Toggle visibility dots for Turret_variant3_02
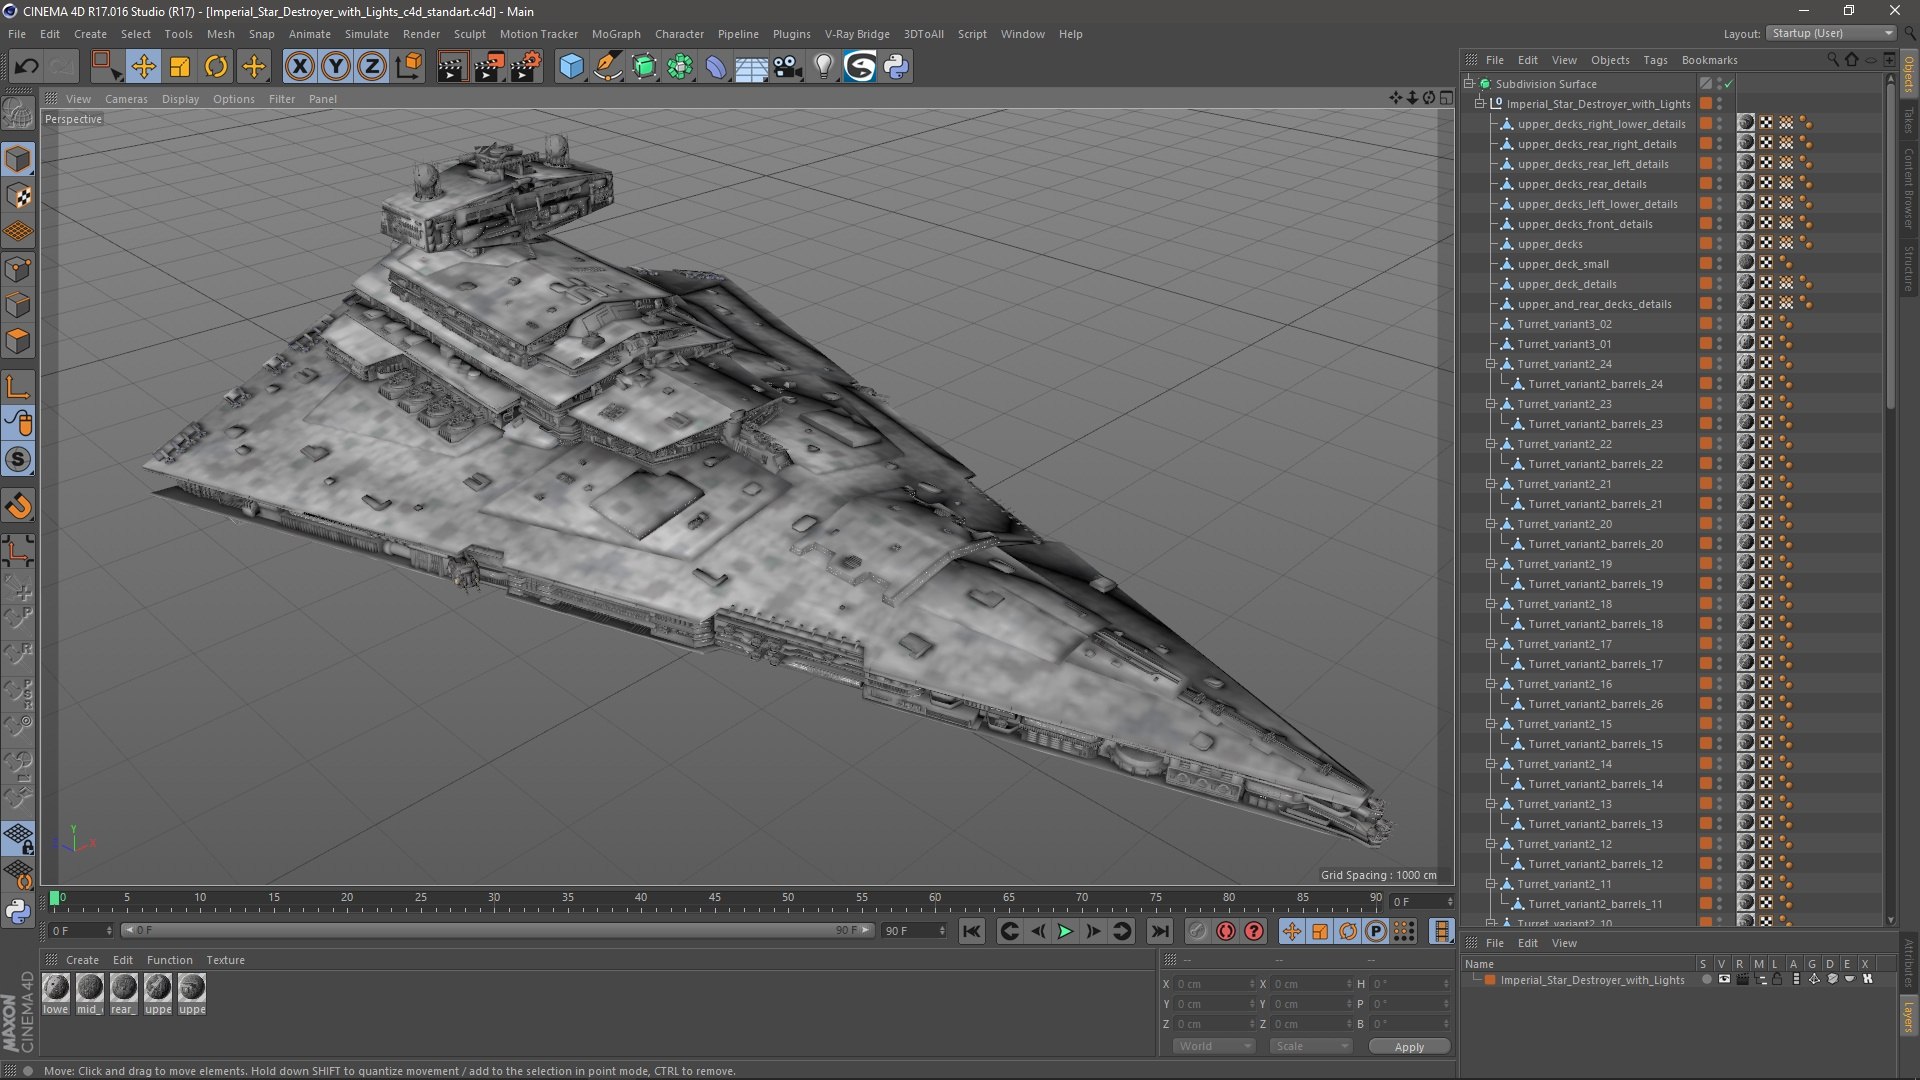The width and height of the screenshot is (1920, 1080). pyautogui.click(x=1720, y=324)
